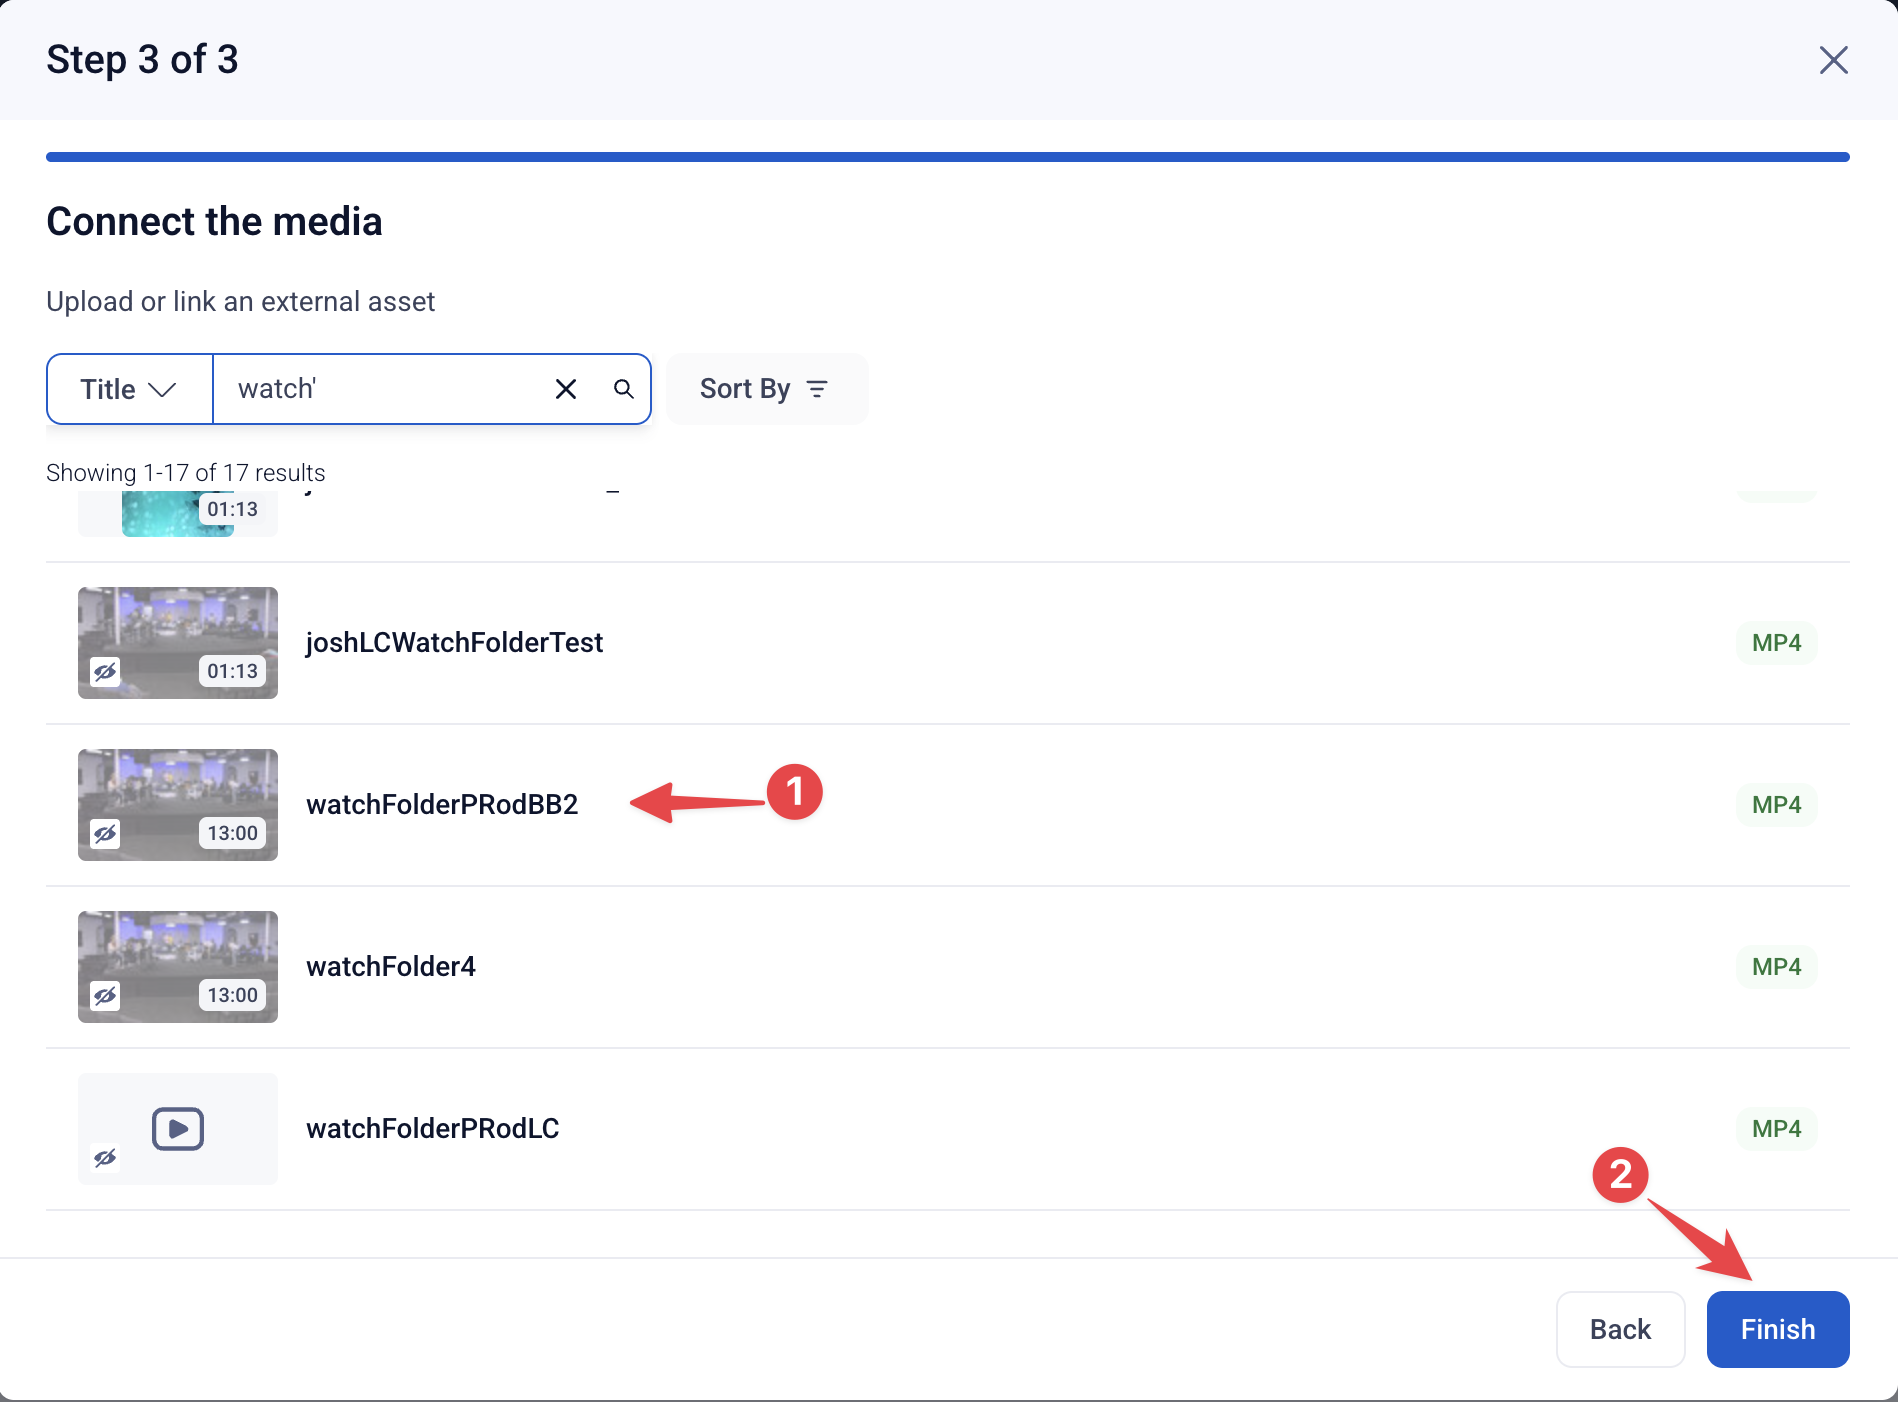Click the Connect the media heading
This screenshot has width=1898, height=1402.
pos(214,222)
